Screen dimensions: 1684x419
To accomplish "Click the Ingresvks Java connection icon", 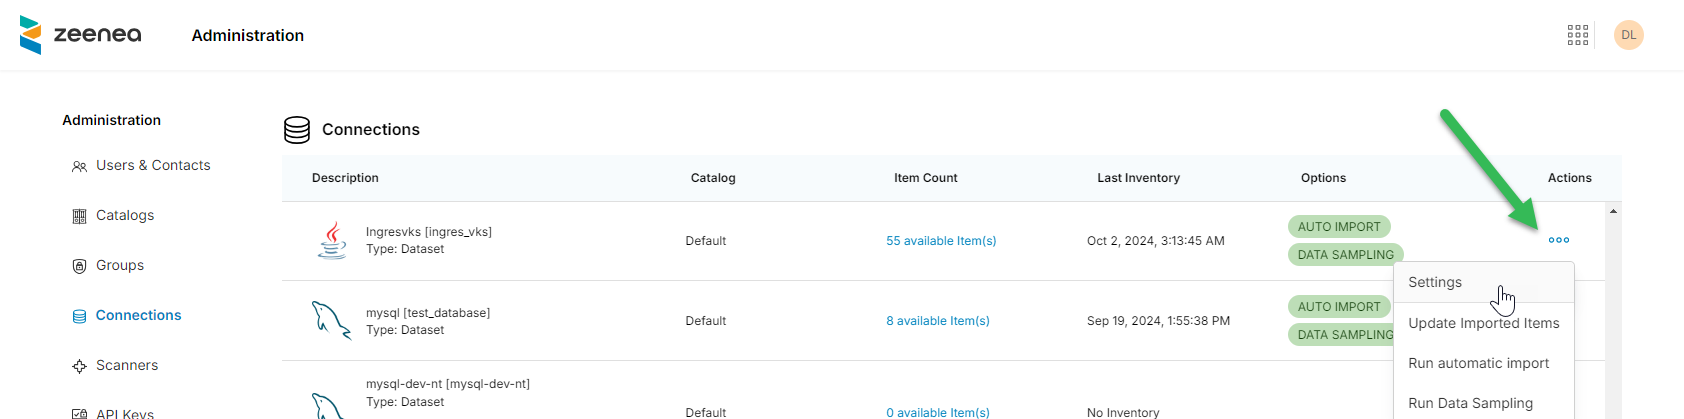I will pyautogui.click(x=332, y=241).
